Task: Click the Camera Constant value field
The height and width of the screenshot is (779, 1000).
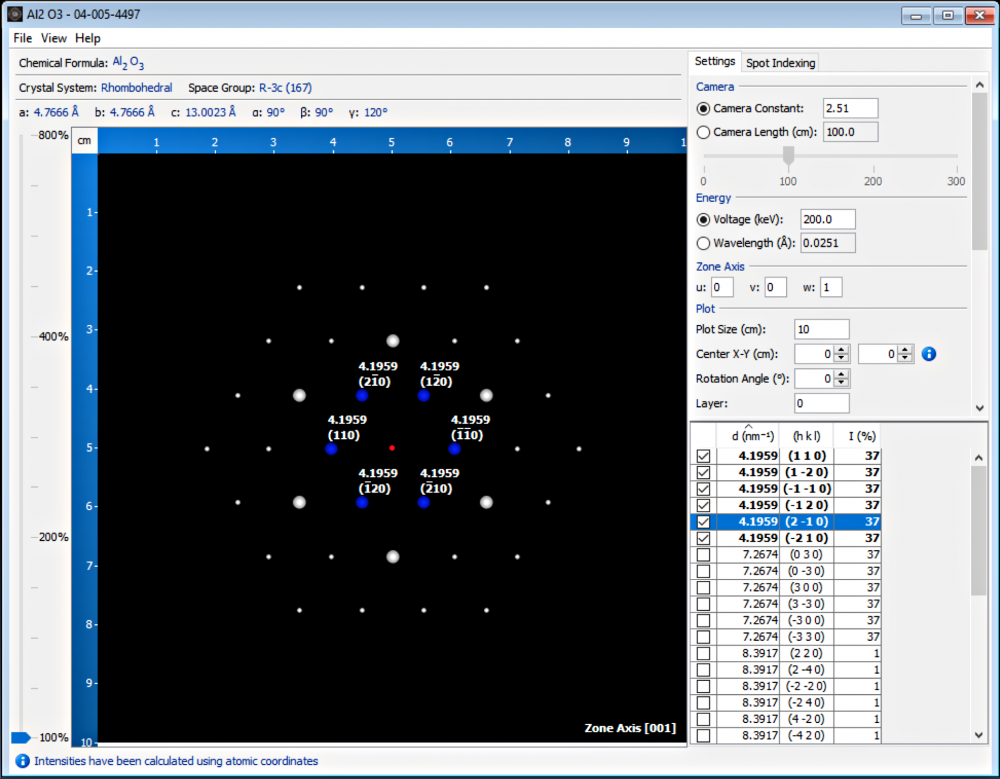Action: point(850,108)
